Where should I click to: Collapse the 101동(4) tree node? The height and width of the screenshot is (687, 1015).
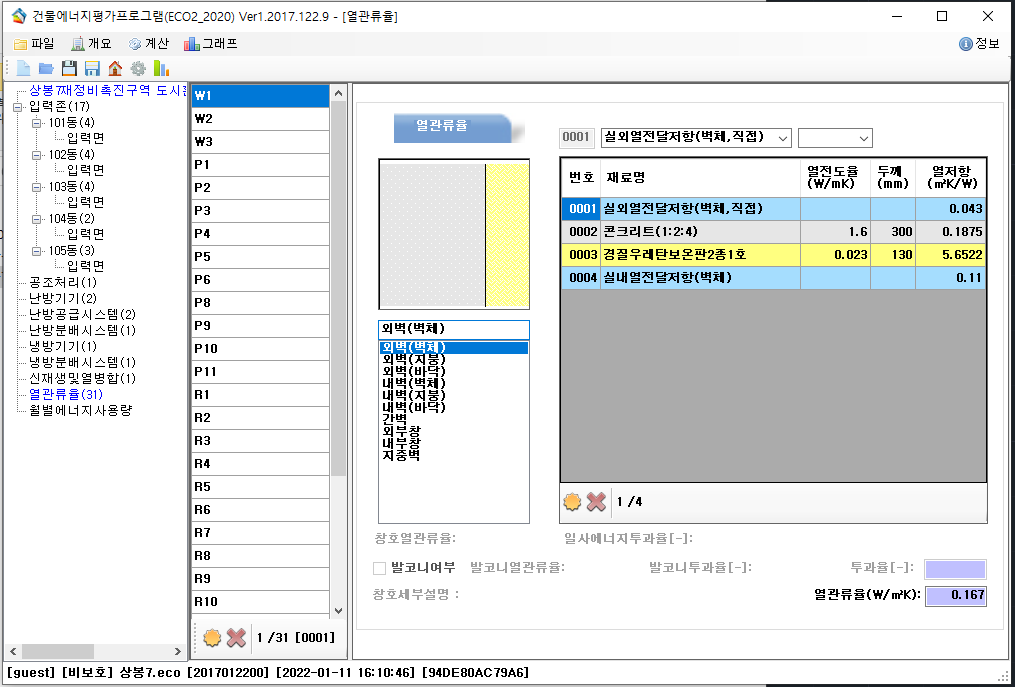(x=37, y=122)
